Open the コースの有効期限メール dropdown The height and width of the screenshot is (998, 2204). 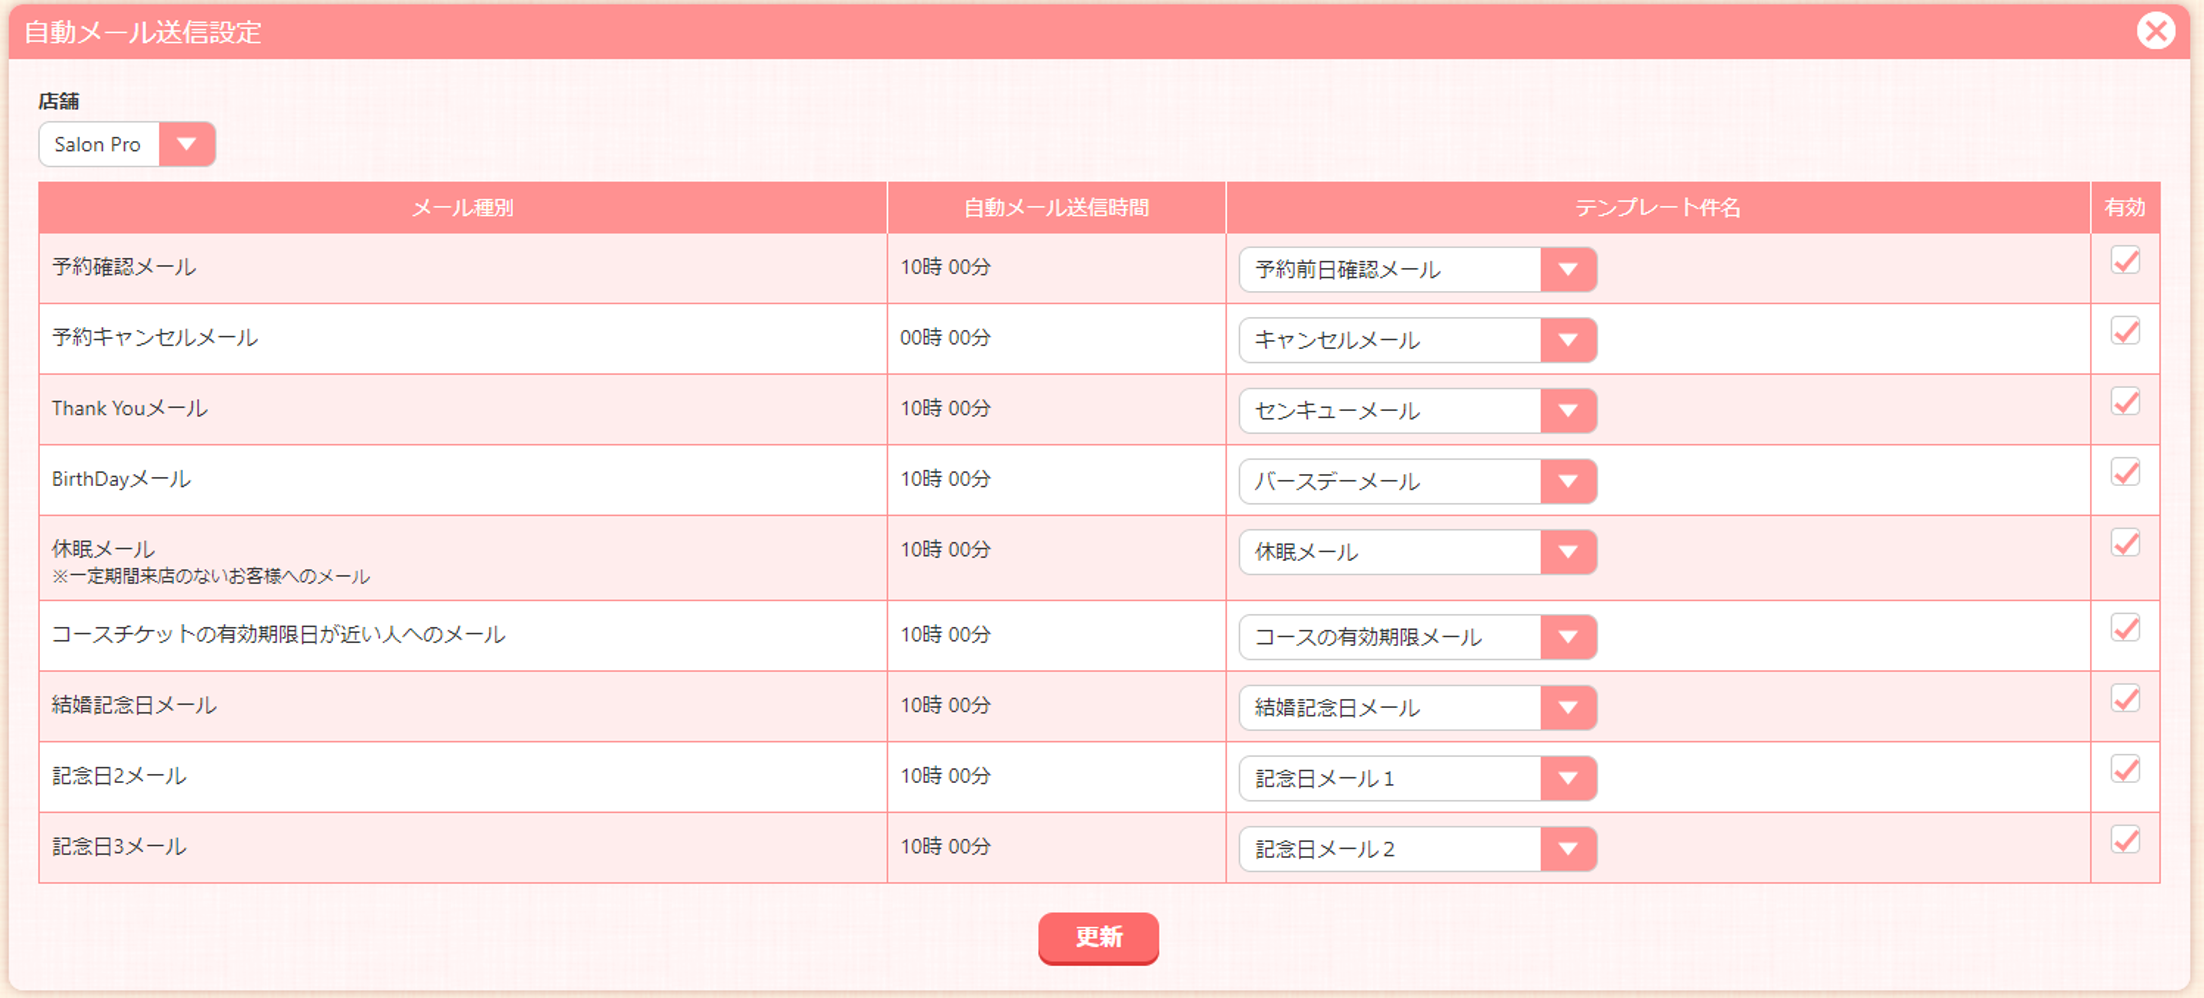coord(1417,637)
